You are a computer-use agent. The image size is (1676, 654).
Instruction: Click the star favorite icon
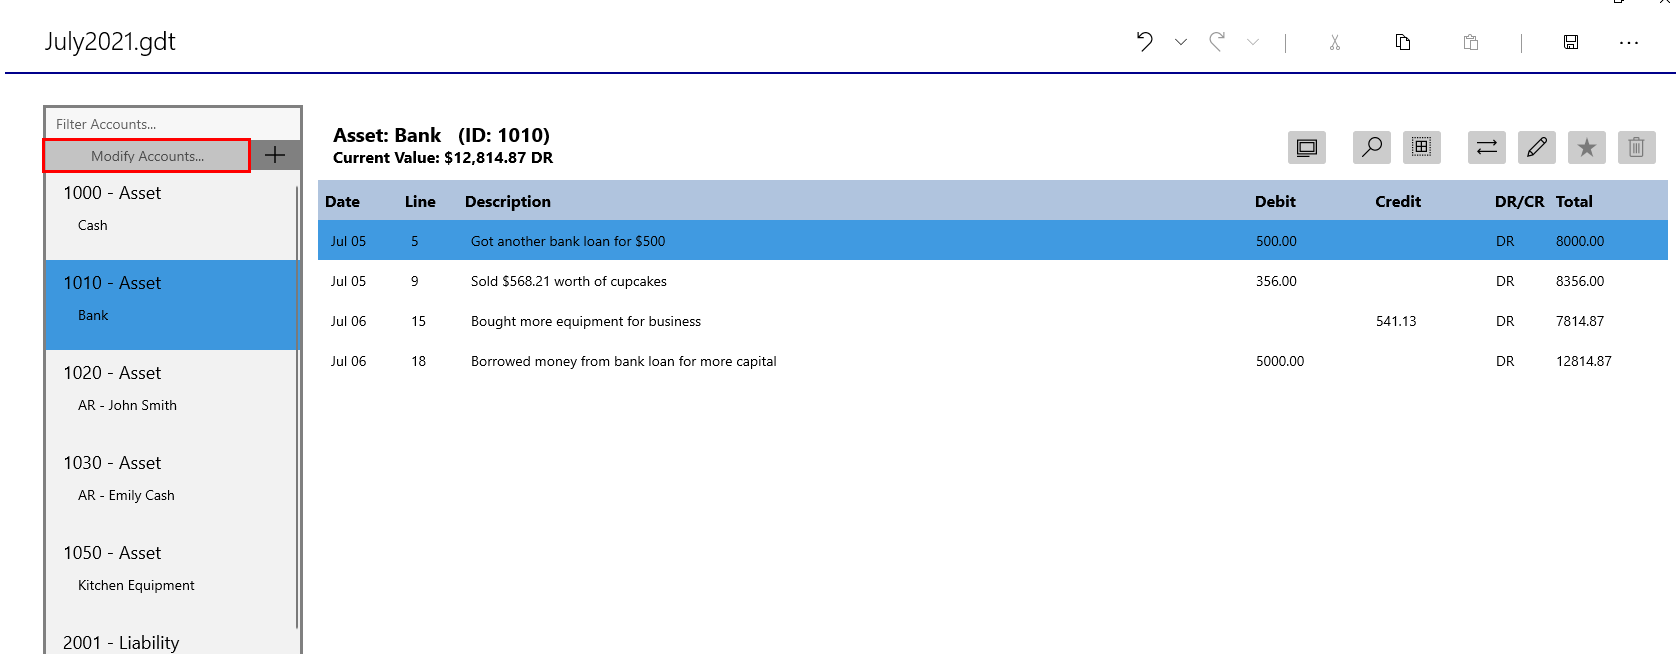coord(1587,148)
